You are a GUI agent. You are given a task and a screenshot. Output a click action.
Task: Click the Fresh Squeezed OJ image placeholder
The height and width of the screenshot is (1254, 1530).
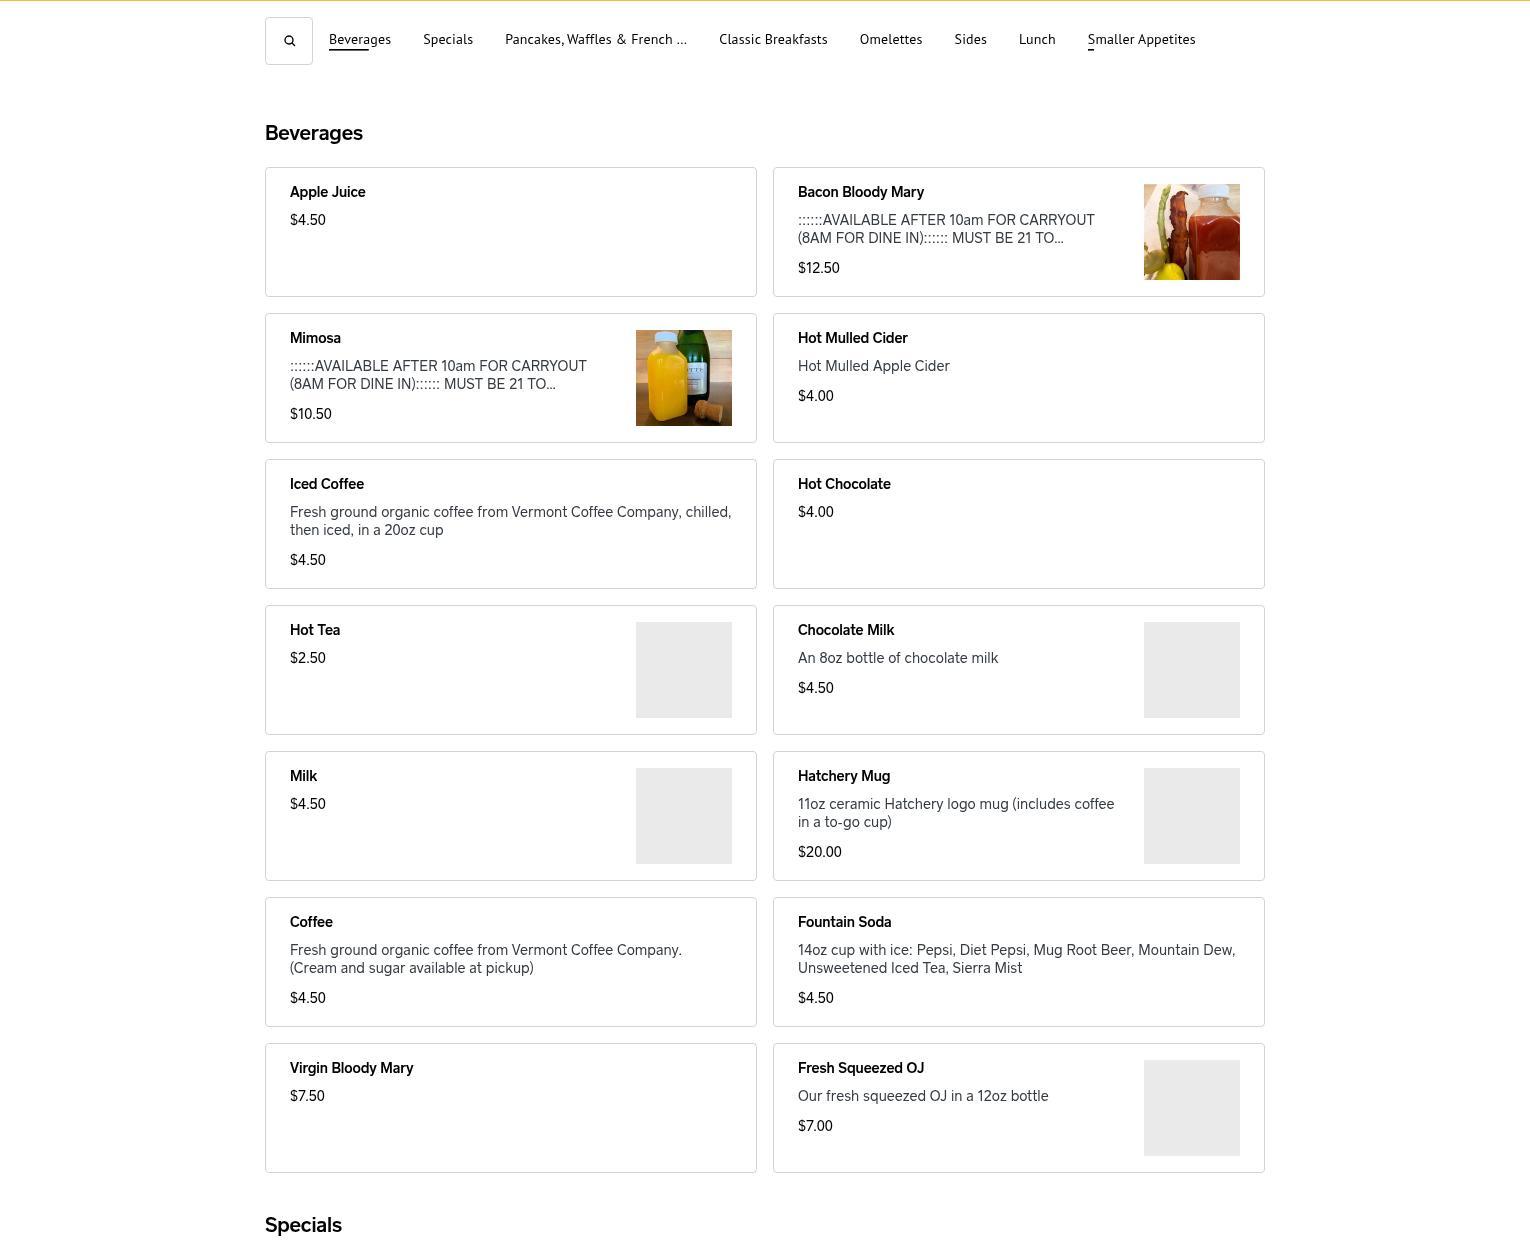click(1191, 1108)
